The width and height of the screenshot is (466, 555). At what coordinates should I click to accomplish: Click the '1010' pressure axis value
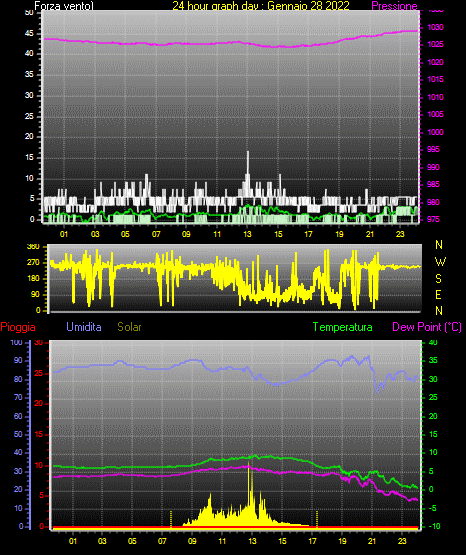point(435,97)
